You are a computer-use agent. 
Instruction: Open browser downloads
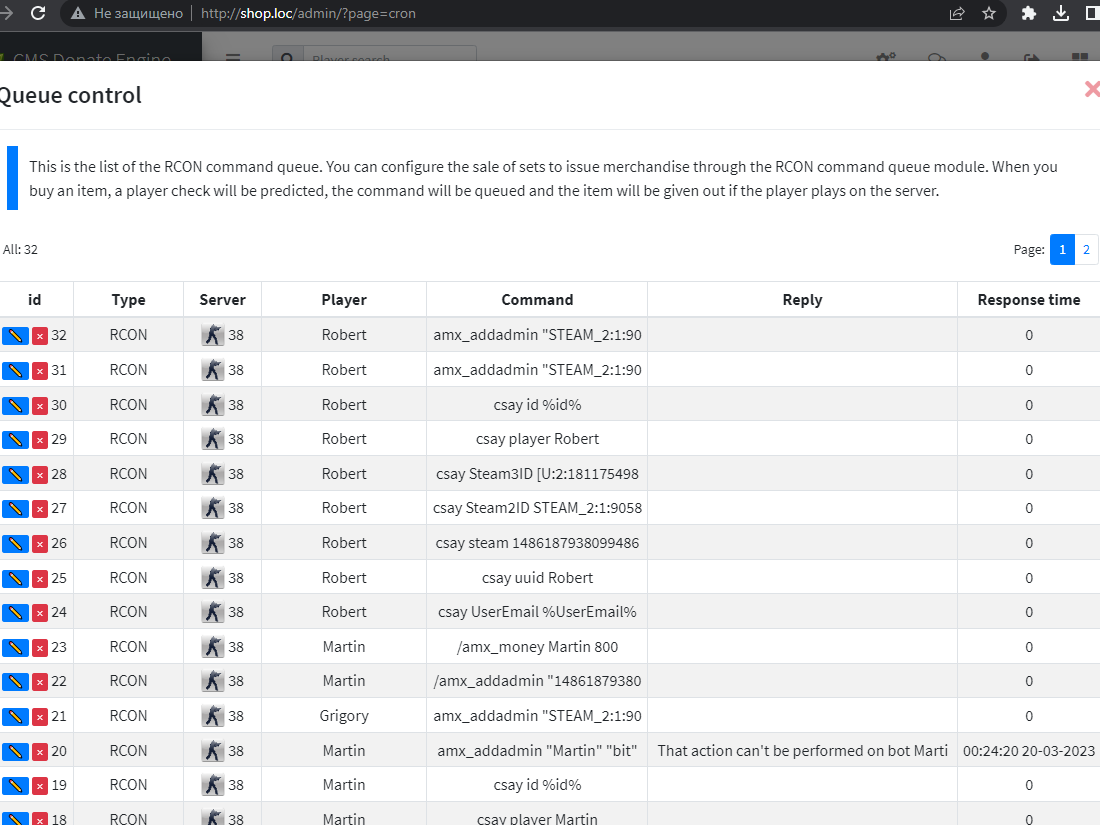click(1063, 14)
